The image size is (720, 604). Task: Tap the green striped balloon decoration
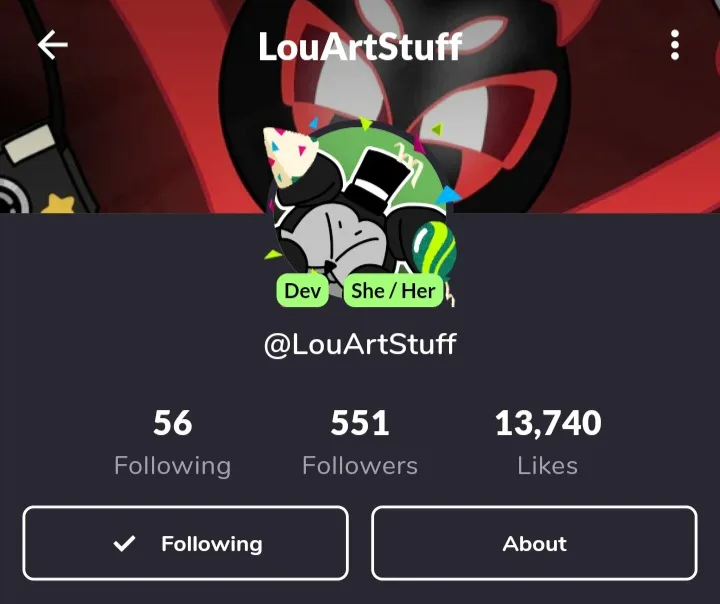[x=434, y=248]
